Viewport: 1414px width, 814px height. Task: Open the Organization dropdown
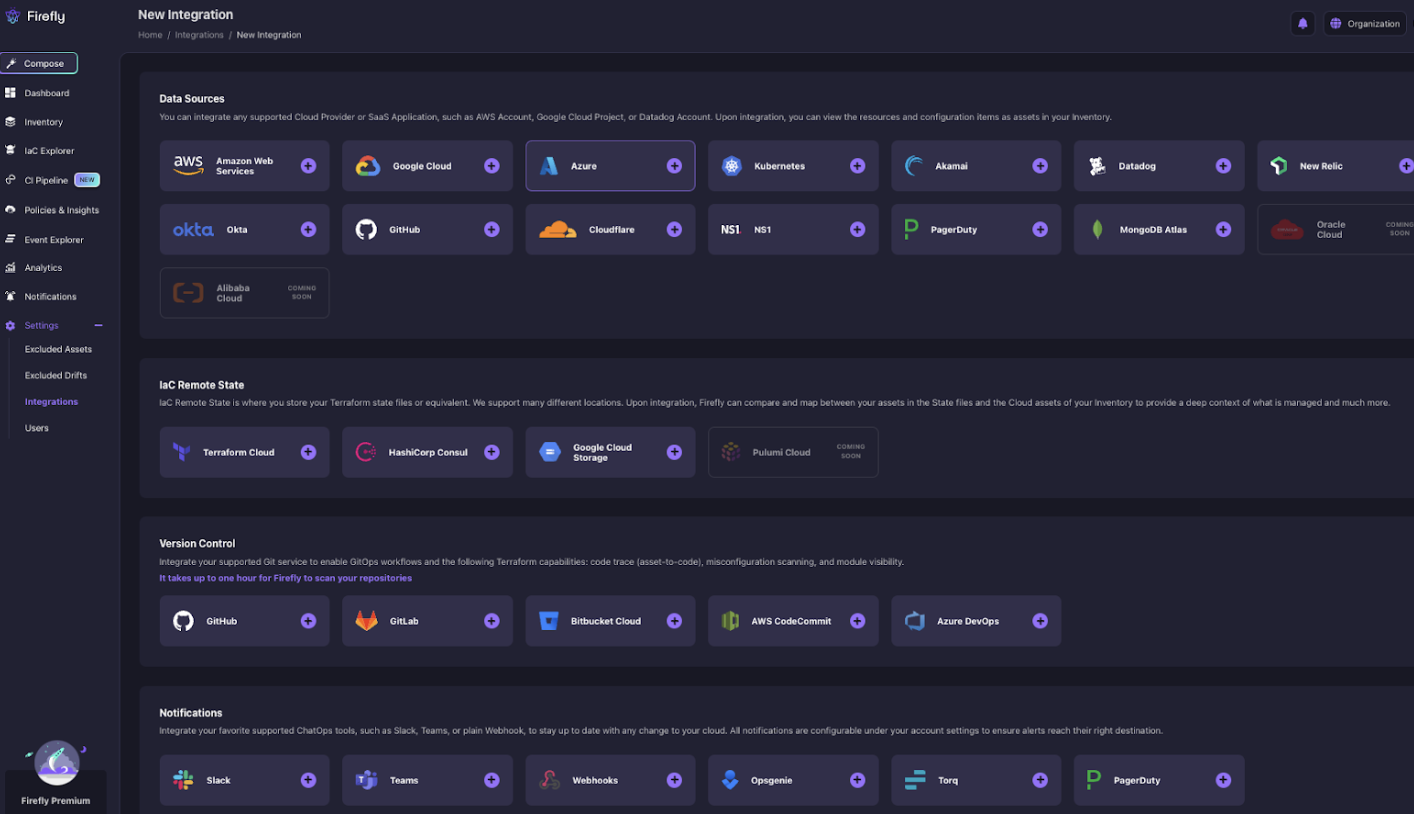pos(1364,23)
